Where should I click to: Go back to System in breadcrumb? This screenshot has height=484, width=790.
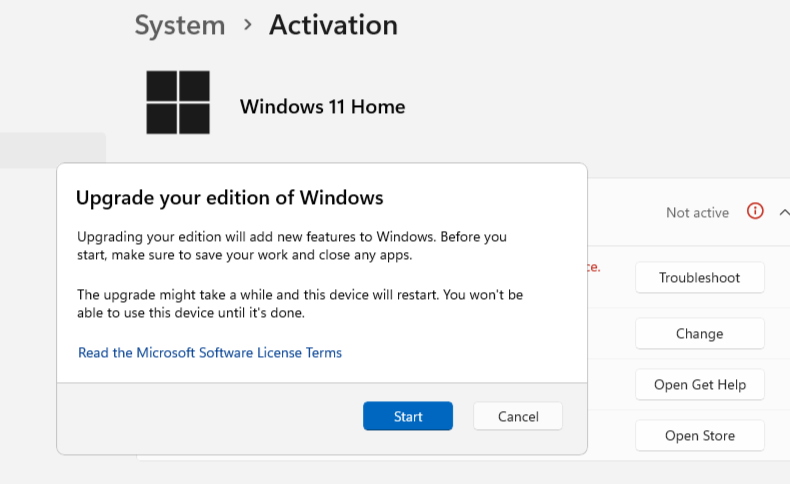point(180,25)
